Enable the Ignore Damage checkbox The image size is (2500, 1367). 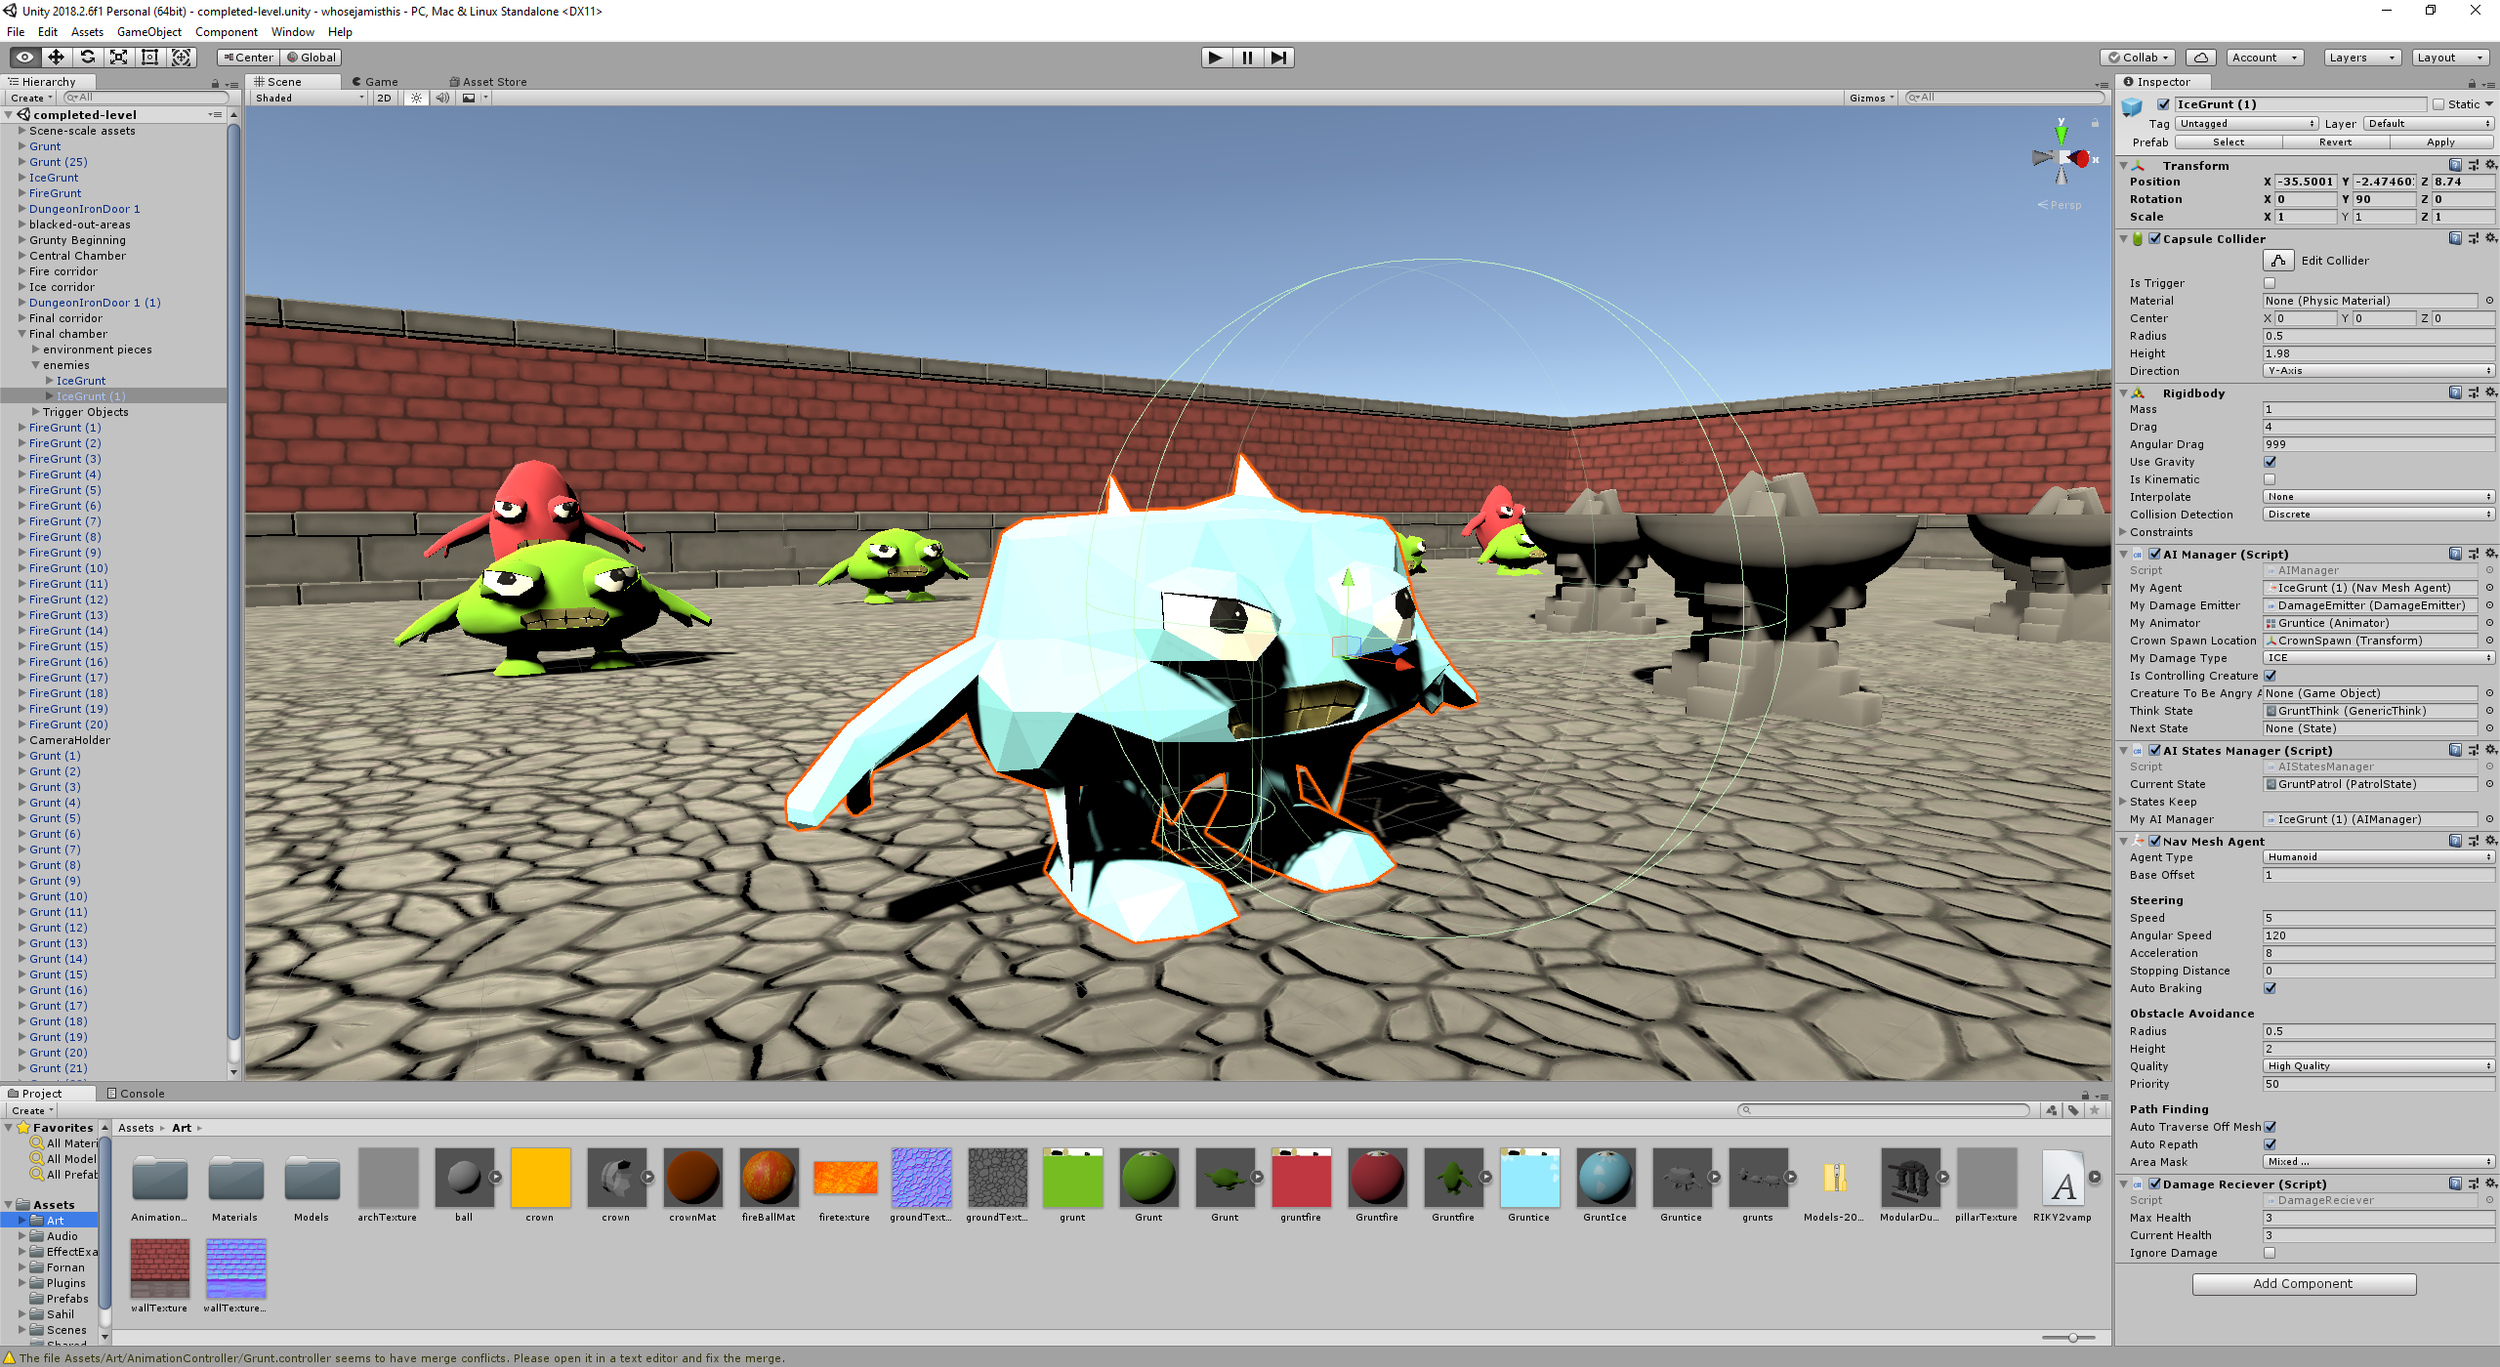(x=2269, y=1253)
